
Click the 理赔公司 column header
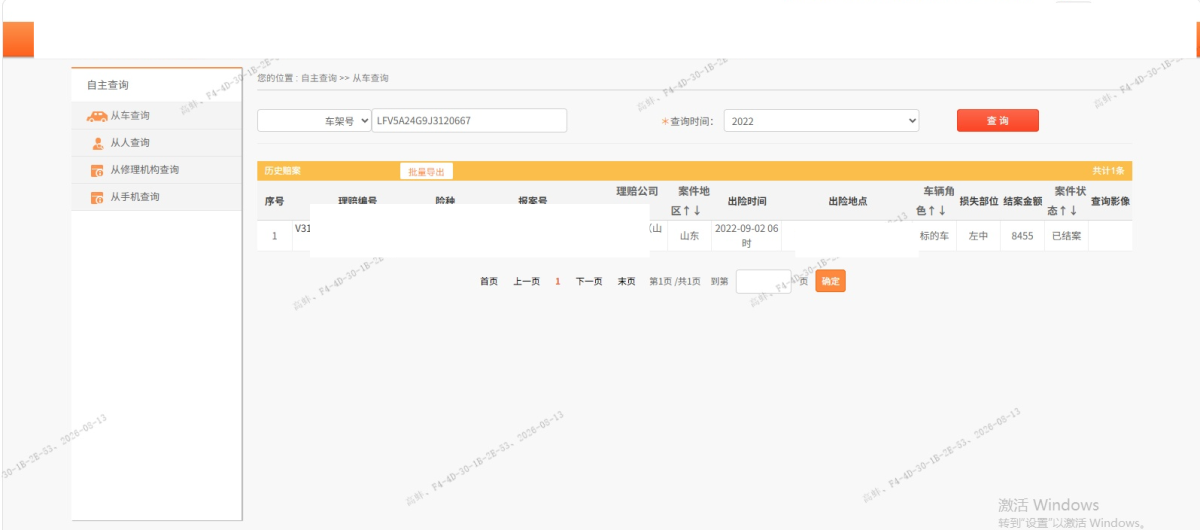click(x=637, y=191)
